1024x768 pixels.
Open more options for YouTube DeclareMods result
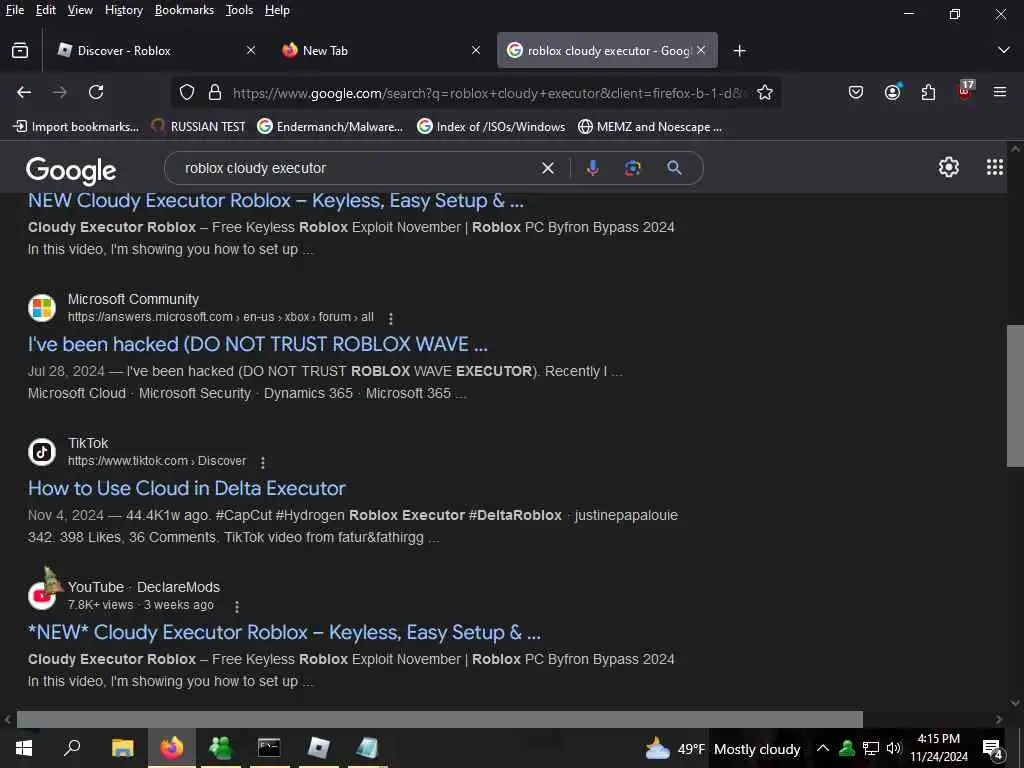tap(236, 607)
